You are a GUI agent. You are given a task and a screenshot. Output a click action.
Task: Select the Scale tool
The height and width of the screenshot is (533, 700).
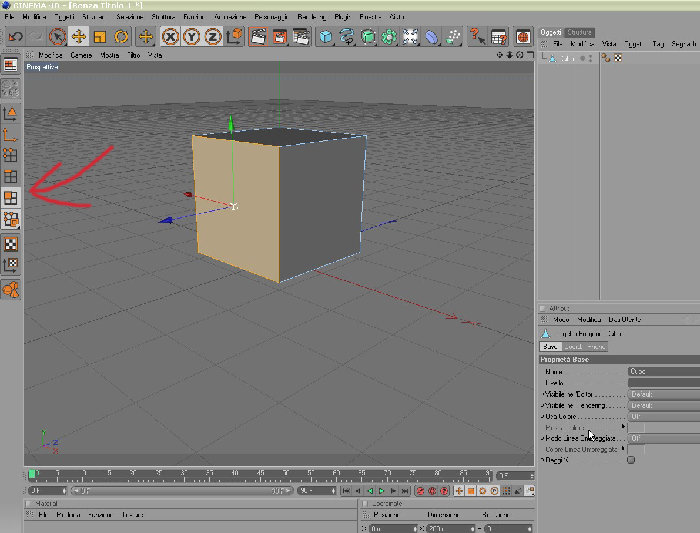point(100,37)
